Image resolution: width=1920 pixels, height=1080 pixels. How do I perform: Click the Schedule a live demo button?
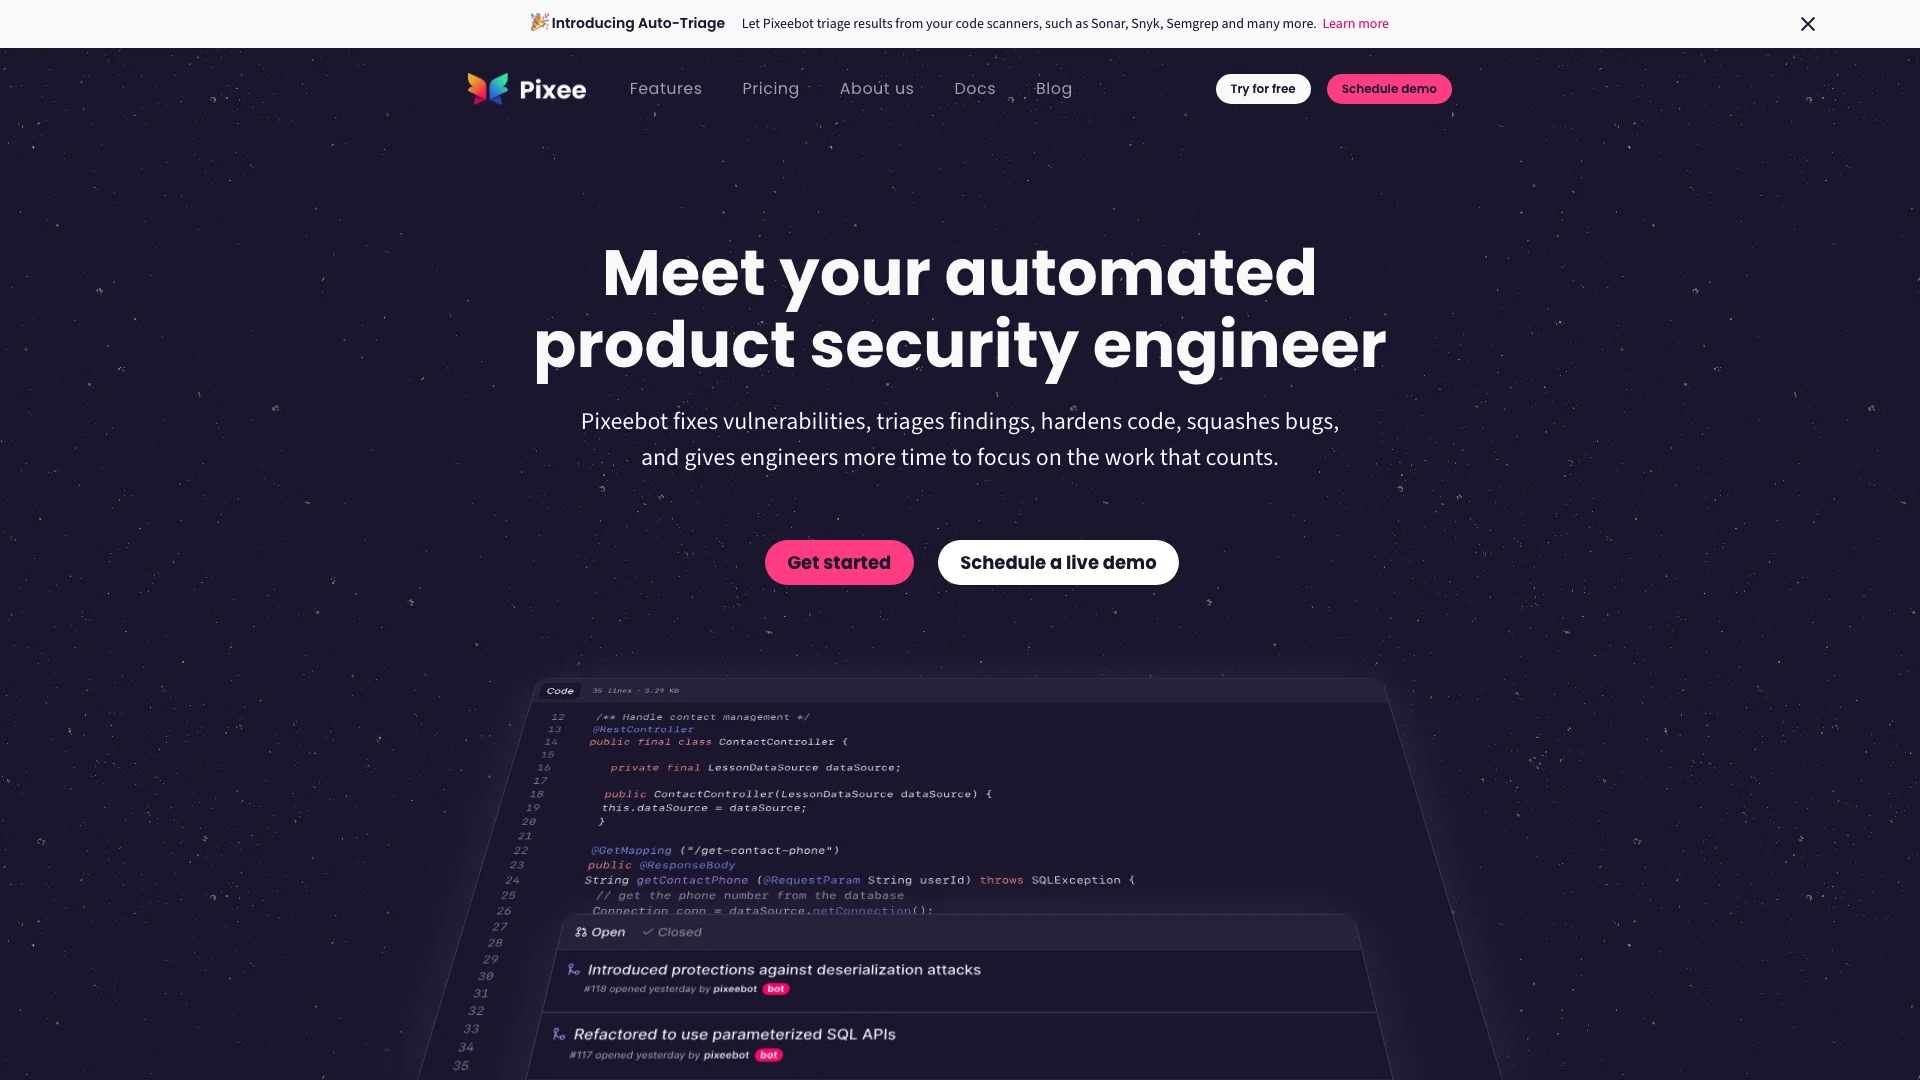[1058, 562]
